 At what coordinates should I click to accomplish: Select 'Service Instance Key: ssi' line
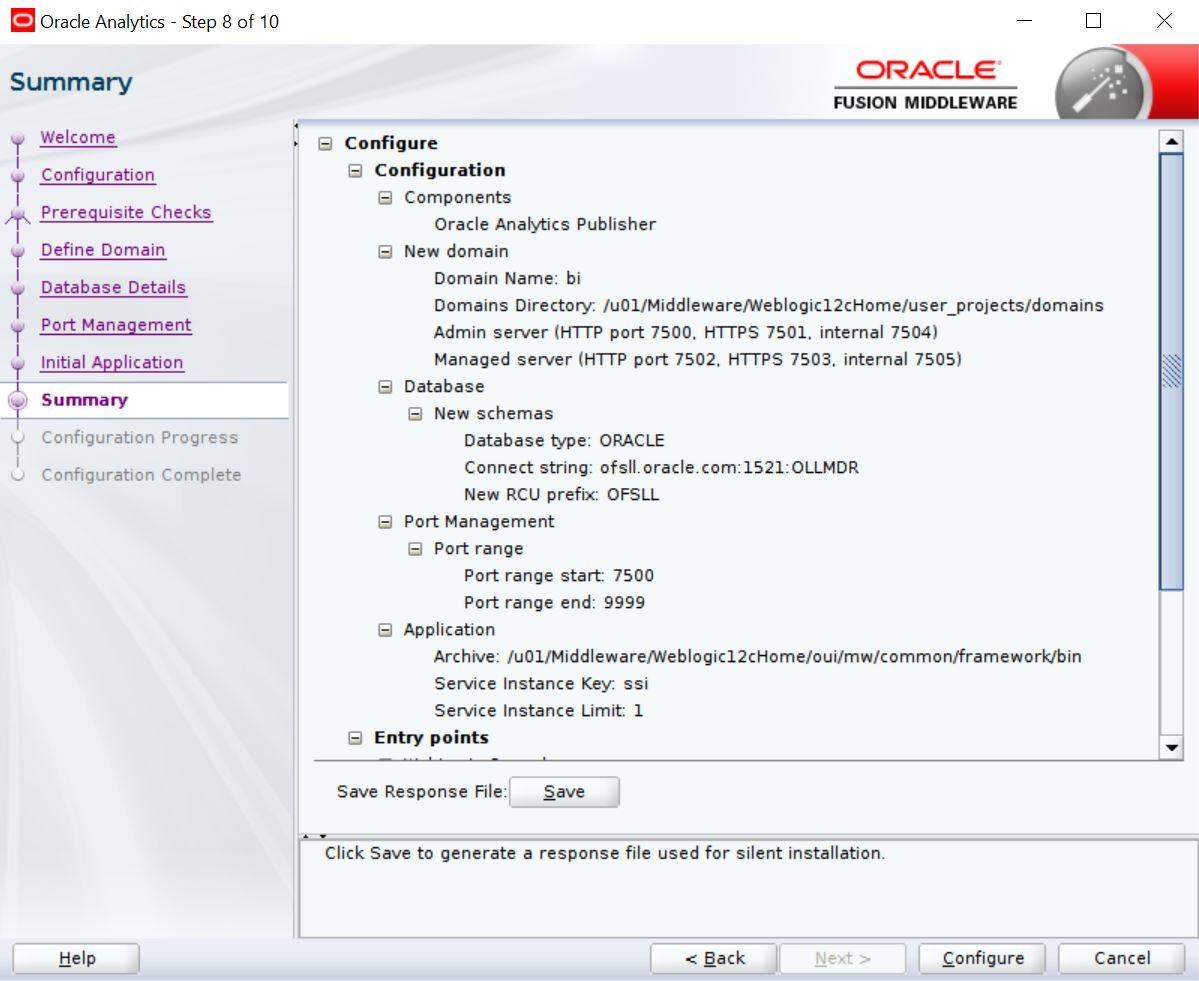tap(541, 684)
